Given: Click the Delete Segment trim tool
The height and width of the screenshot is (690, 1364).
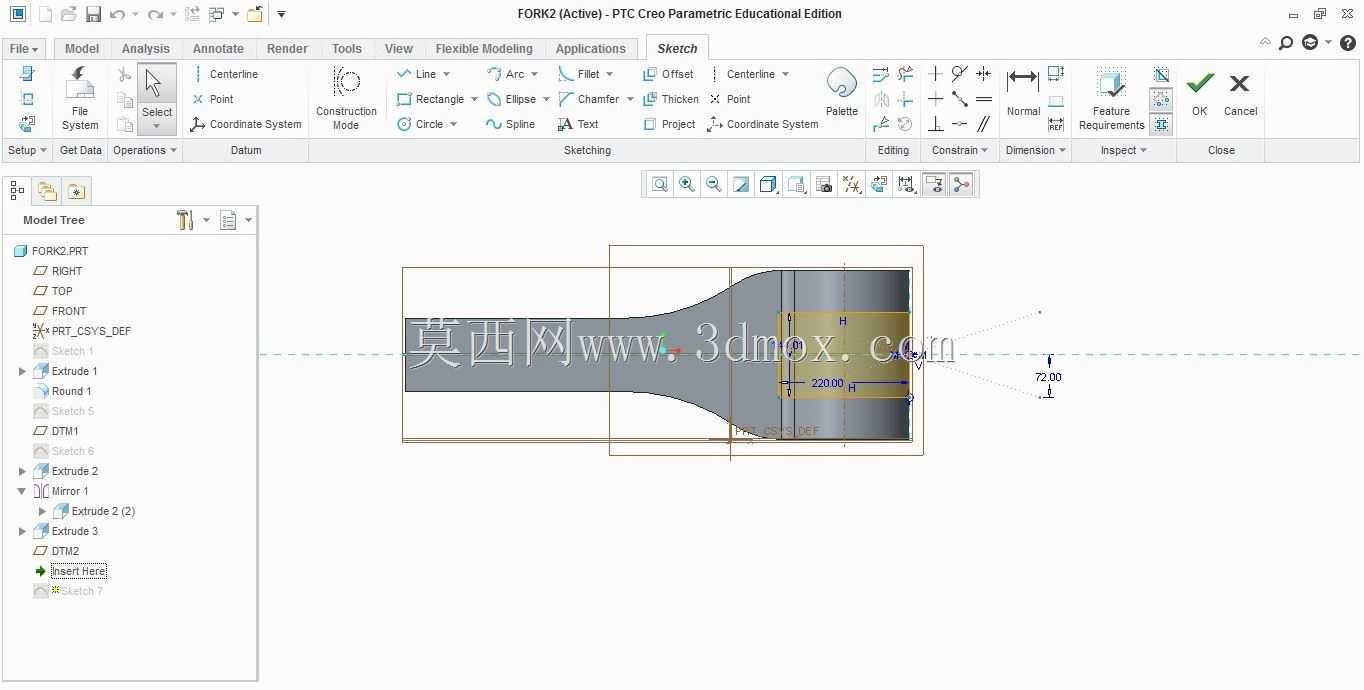Looking at the screenshot, I should pyautogui.click(x=905, y=74).
